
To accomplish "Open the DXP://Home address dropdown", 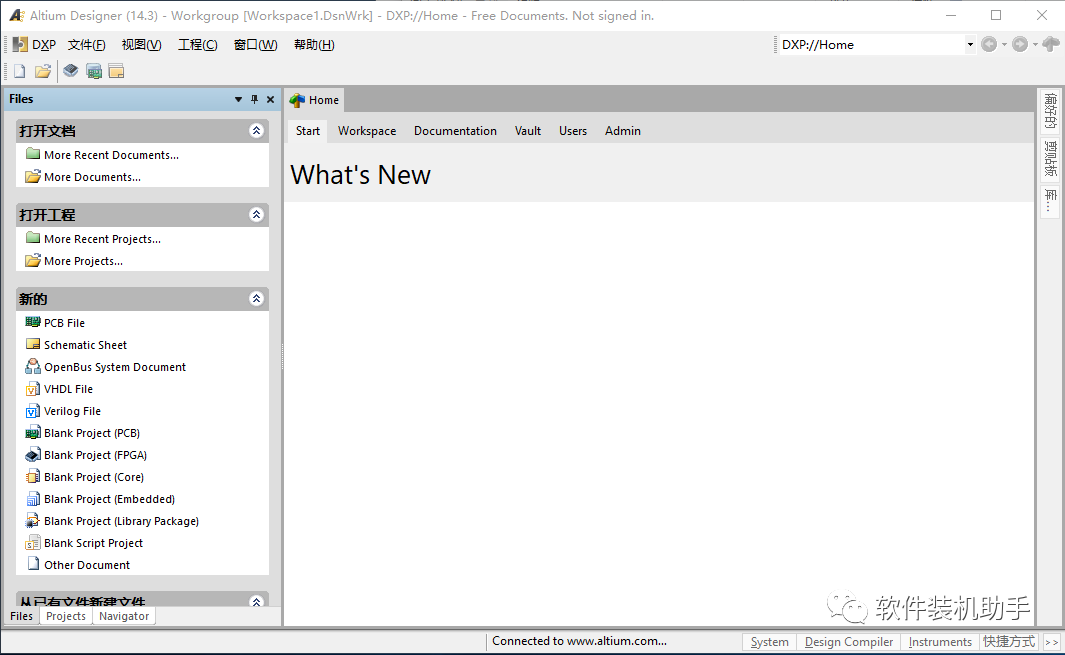I will (970, 45).
